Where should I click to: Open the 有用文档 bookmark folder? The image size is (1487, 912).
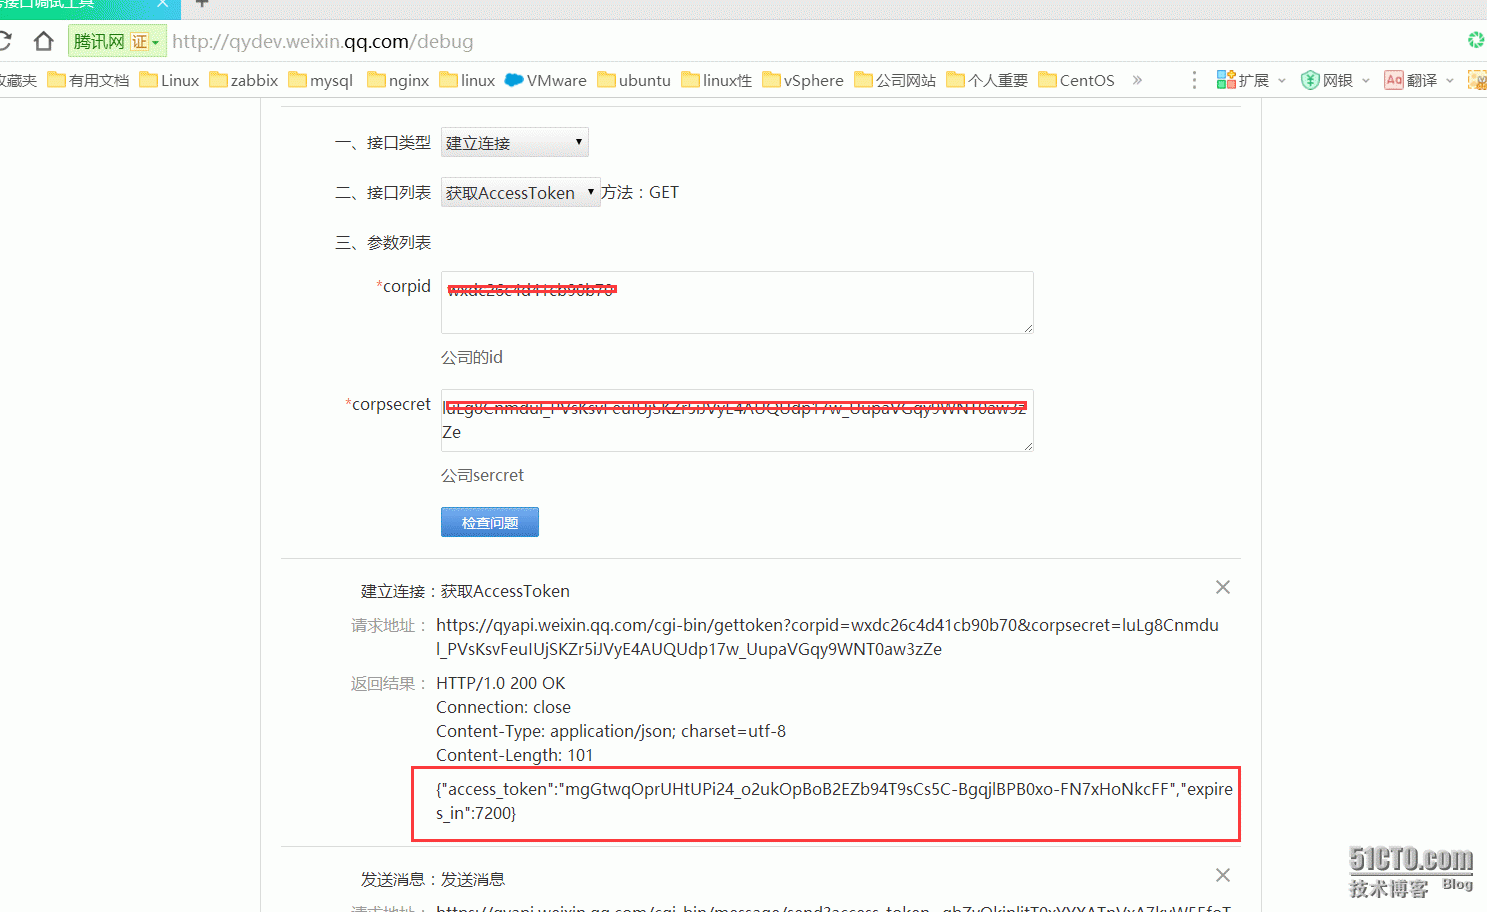click(x=88, y=80)
